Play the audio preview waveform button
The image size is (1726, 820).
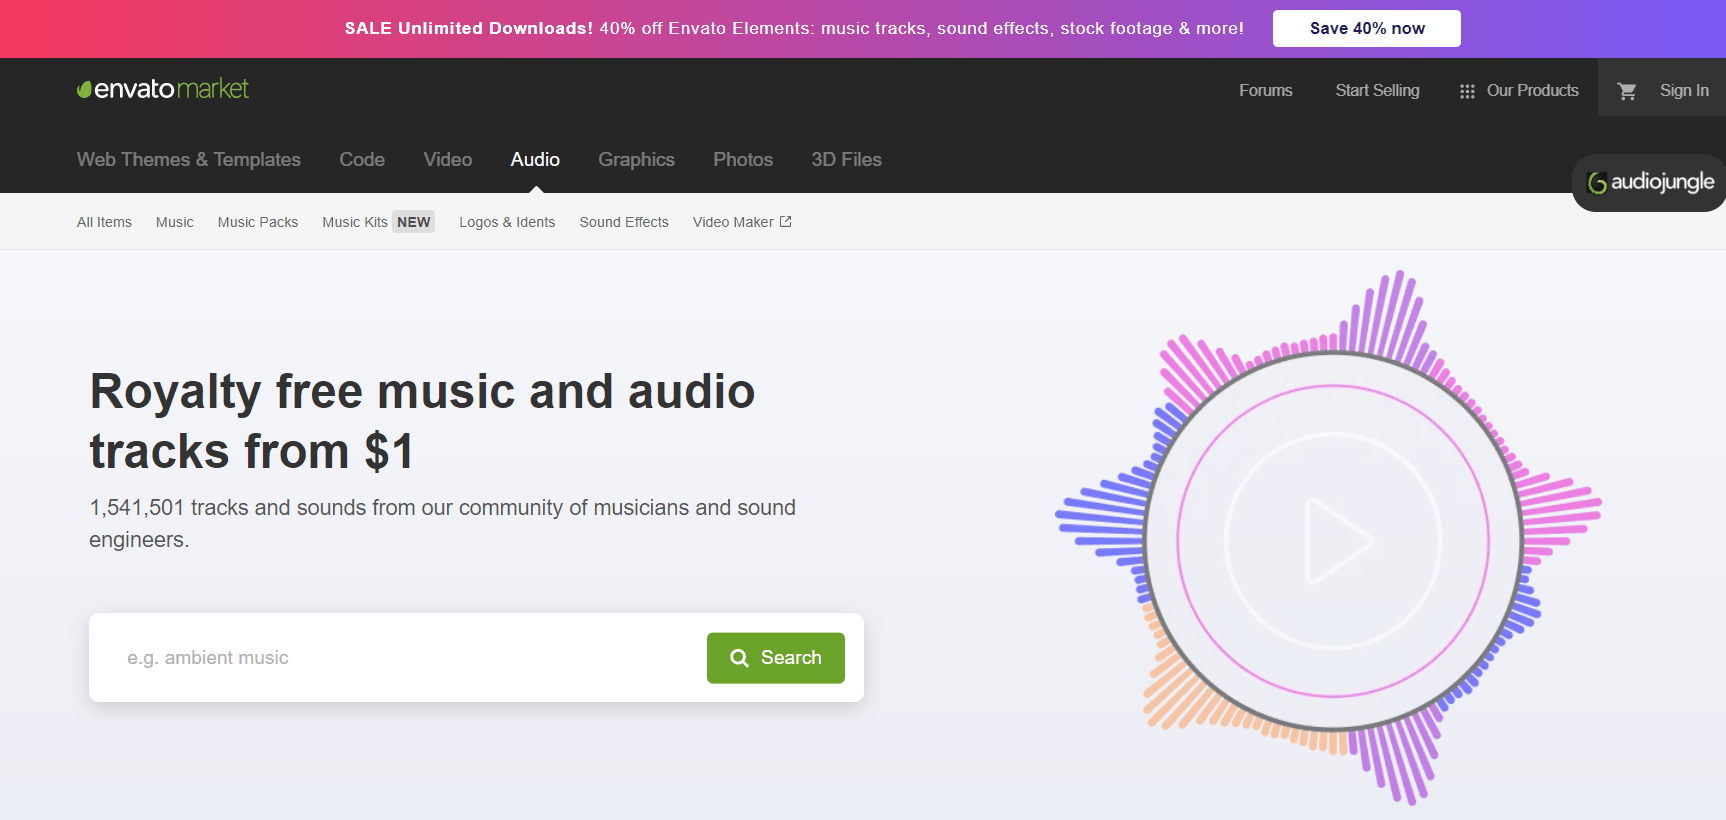[1334, 540]
